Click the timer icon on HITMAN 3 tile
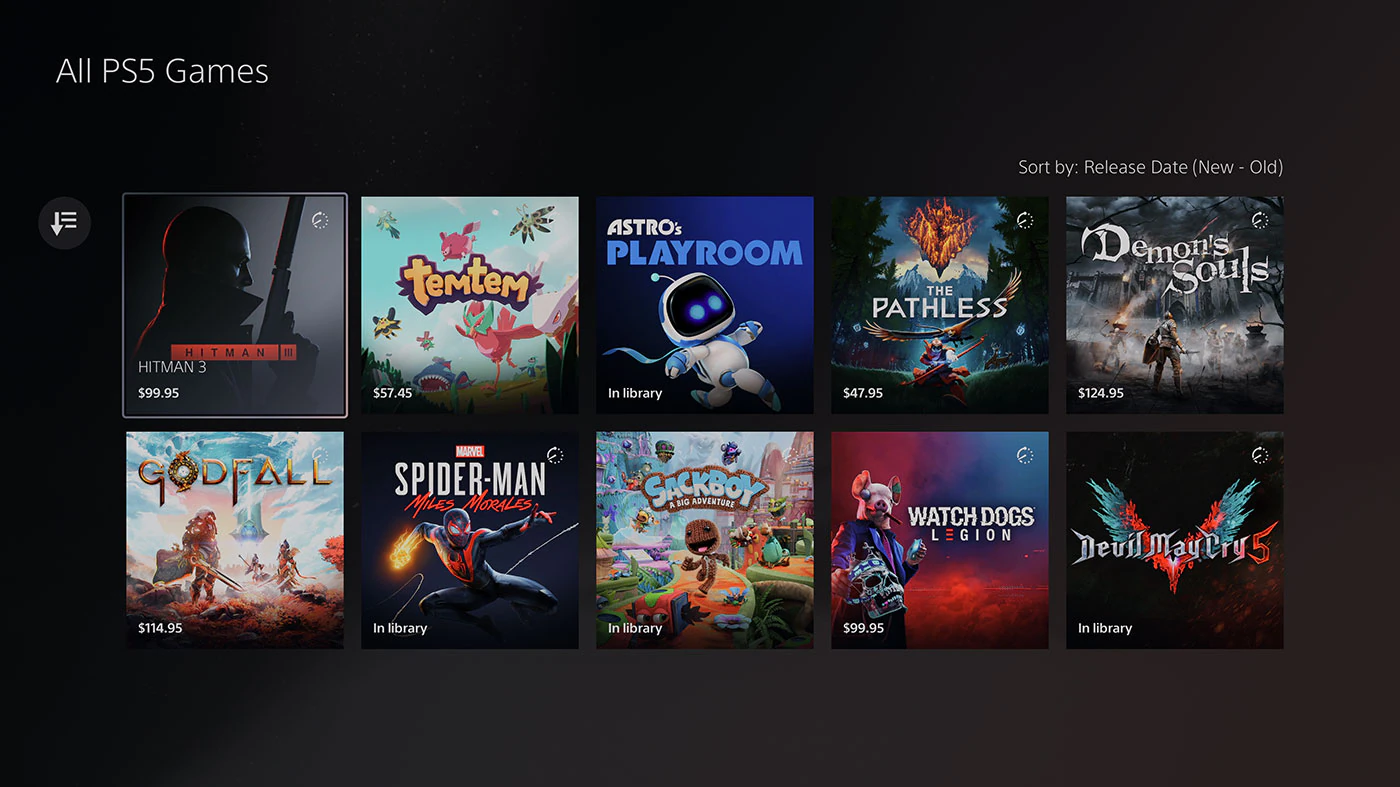 [320, 220]
